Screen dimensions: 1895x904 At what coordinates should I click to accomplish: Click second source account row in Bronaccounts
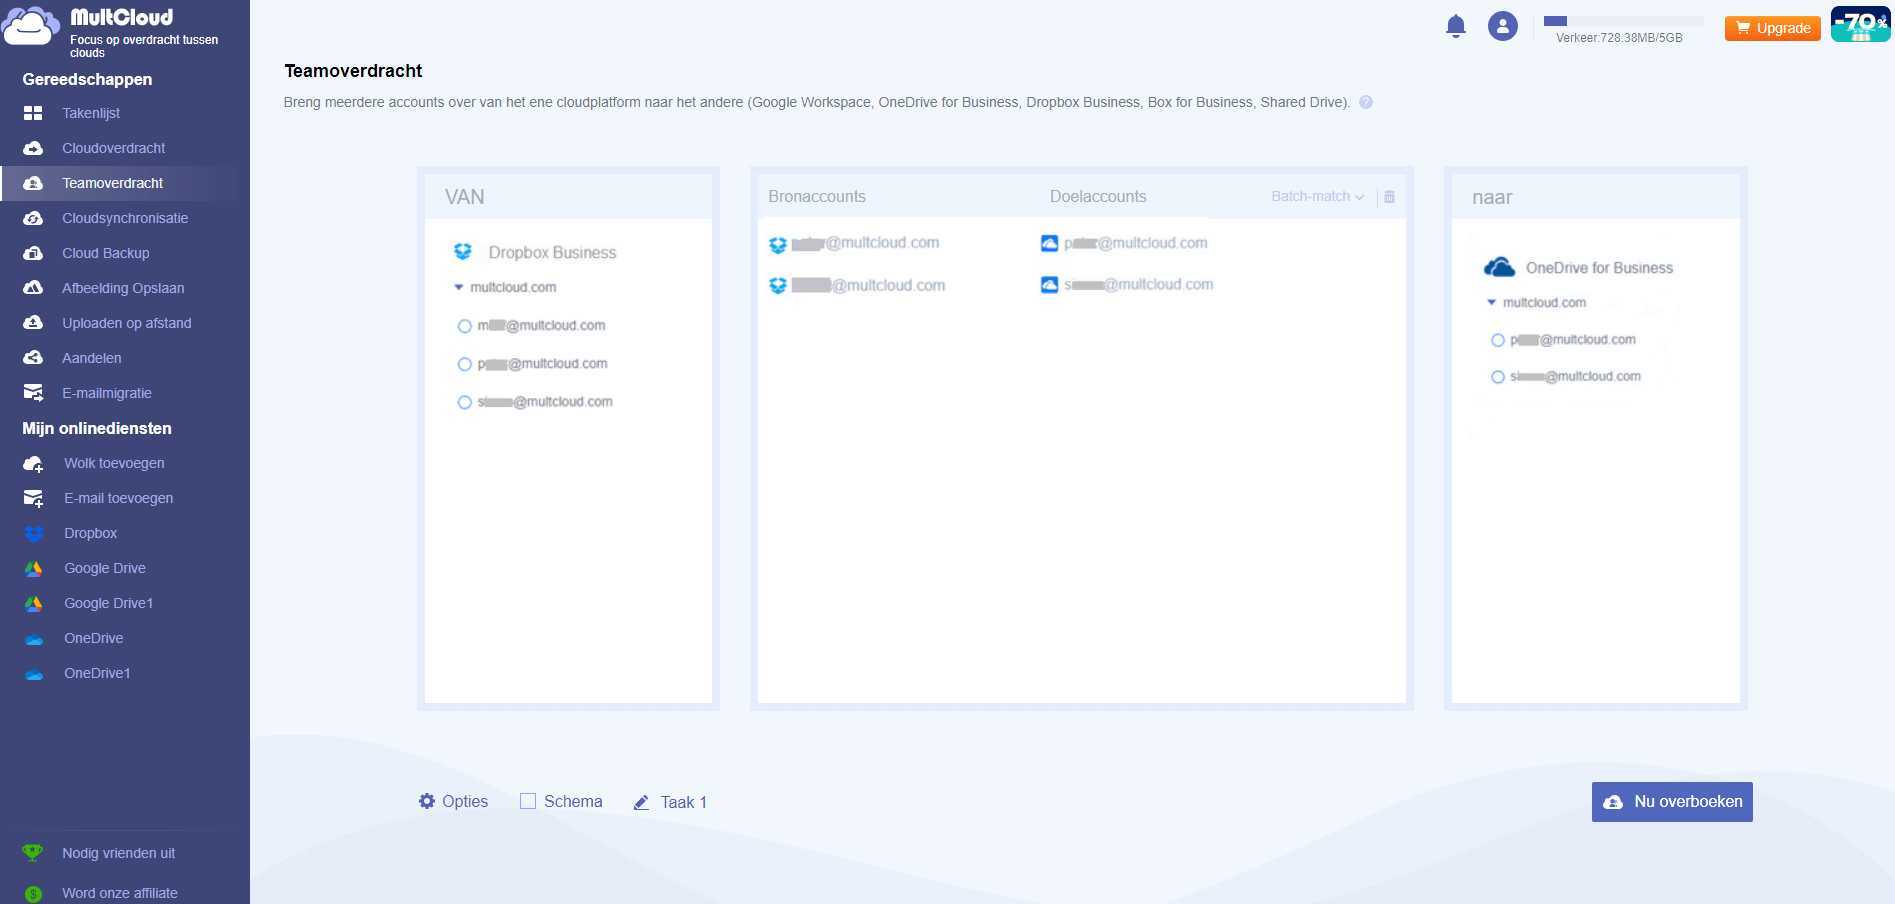[857, 285]
